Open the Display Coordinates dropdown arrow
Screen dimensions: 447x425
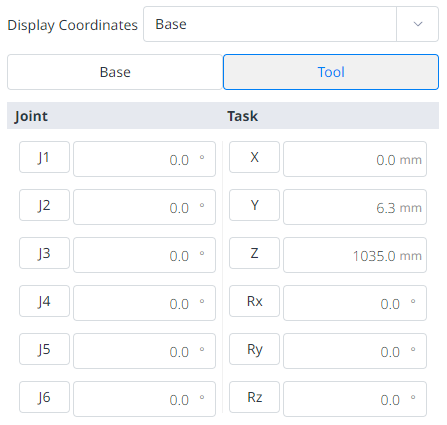point(417,24)
